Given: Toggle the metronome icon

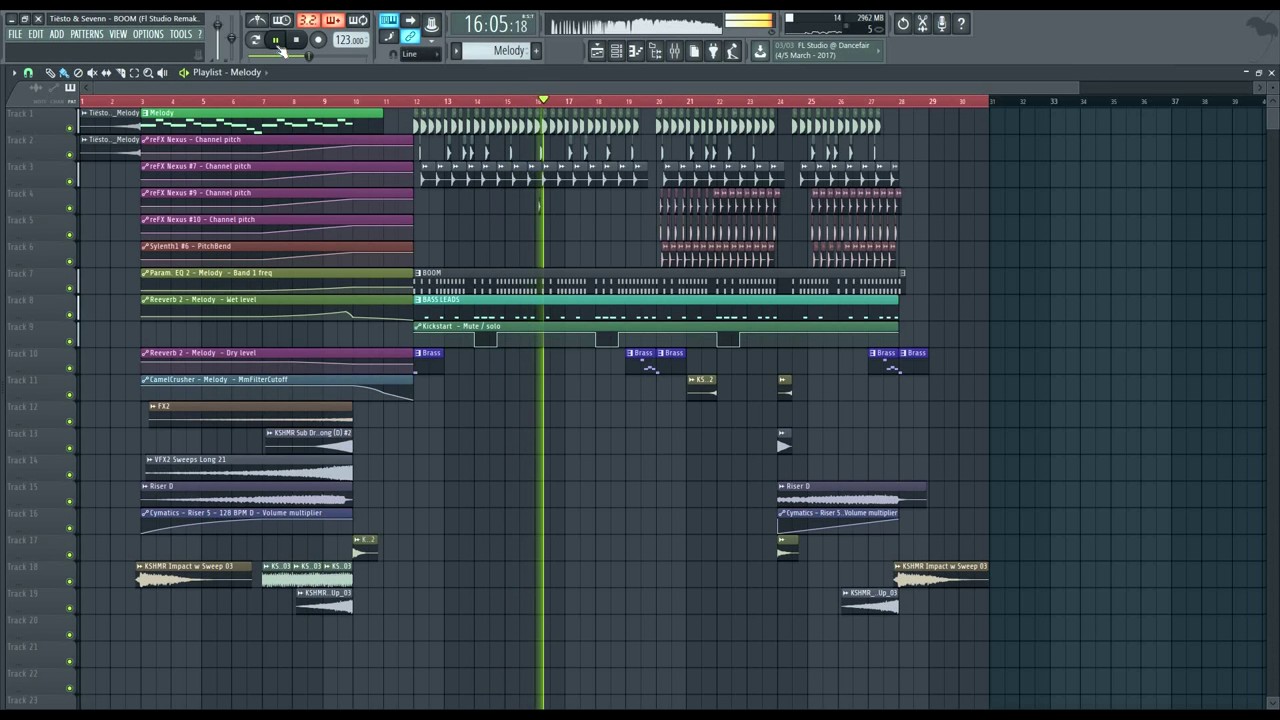Looking at the screenshot, I should [257, 20].
